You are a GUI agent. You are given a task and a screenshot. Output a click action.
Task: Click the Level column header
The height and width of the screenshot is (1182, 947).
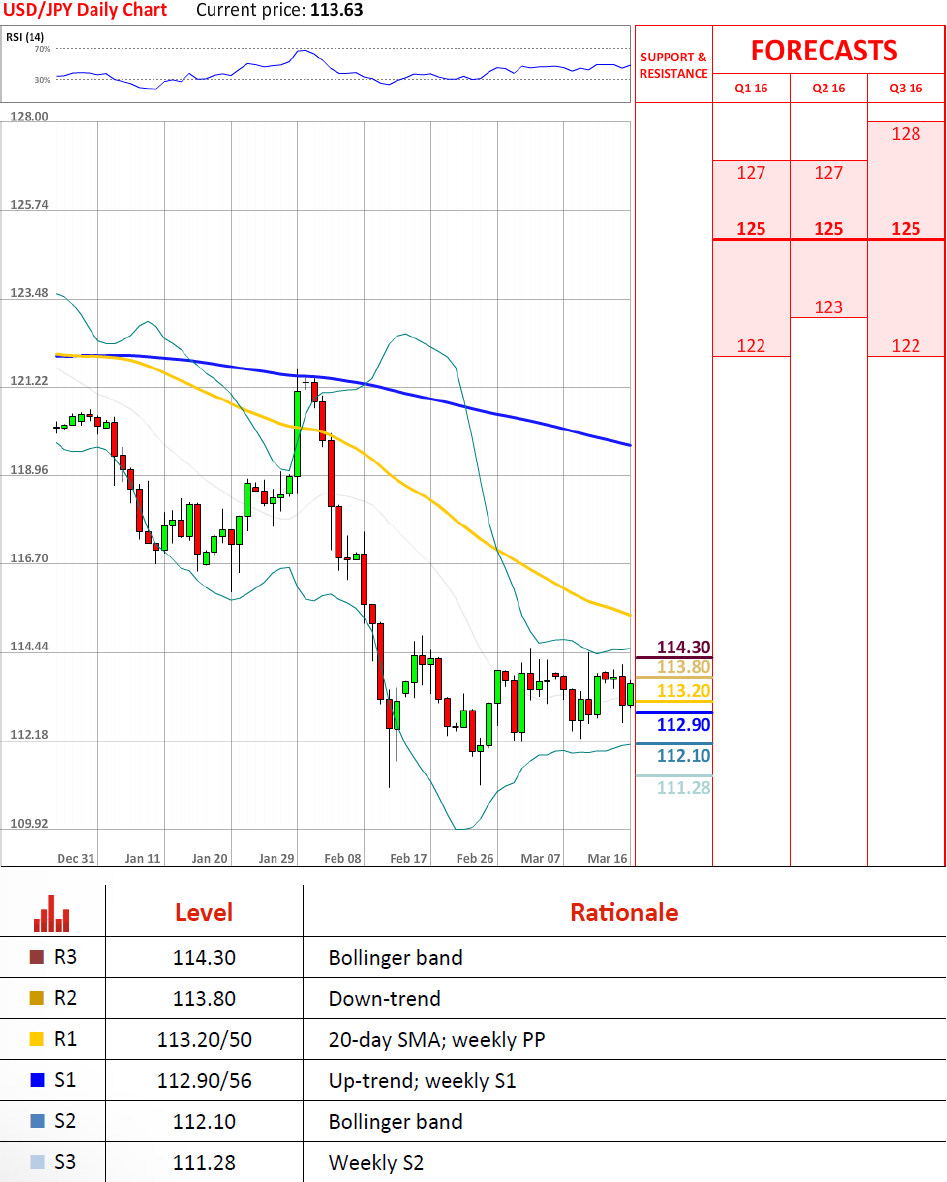[x=204, y=913]
